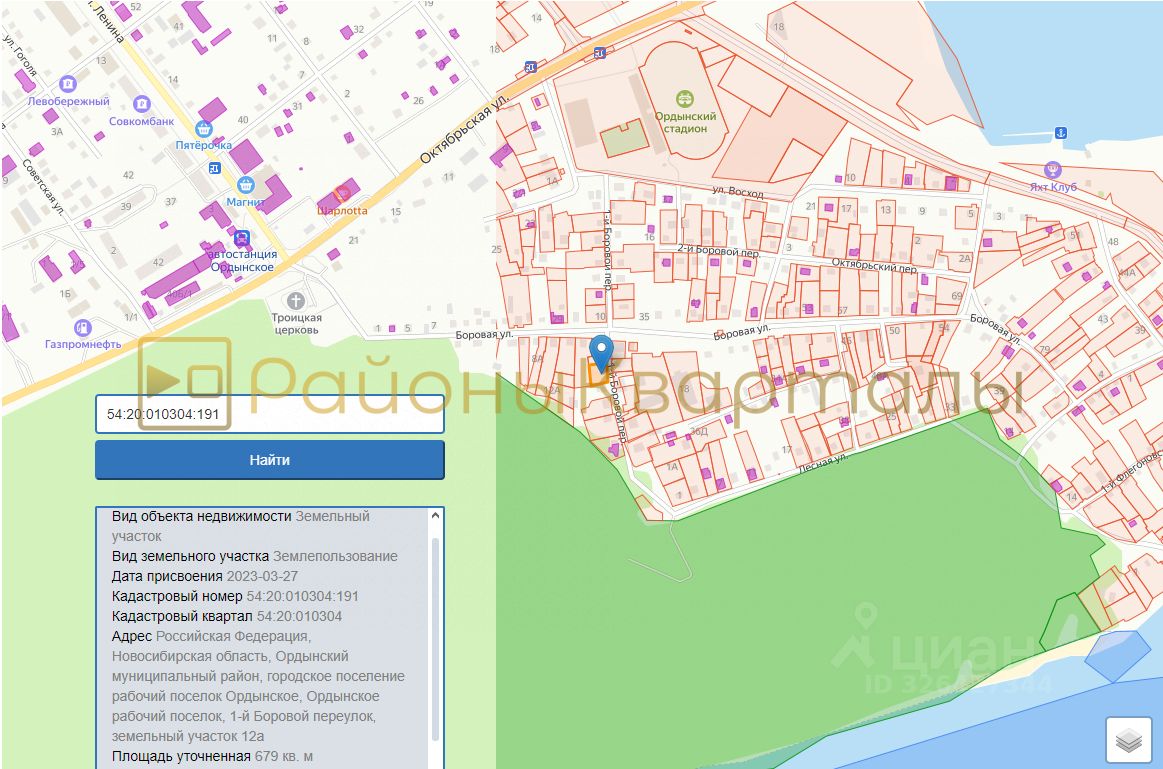This screenshot has height=769, width=1163.
Task: Click the Яхт Клуб map icon
Action: click(x=1051, y=169)
